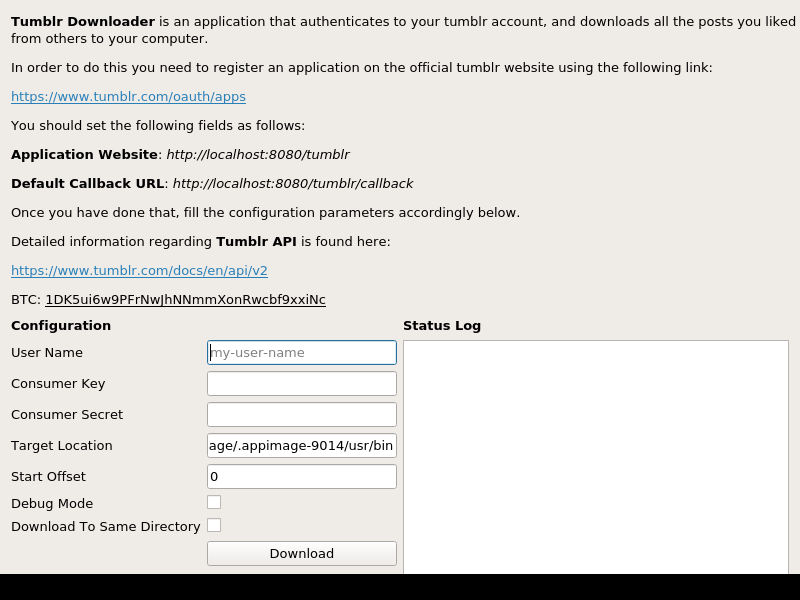Click the Consumer Key label

click(58, 384)
